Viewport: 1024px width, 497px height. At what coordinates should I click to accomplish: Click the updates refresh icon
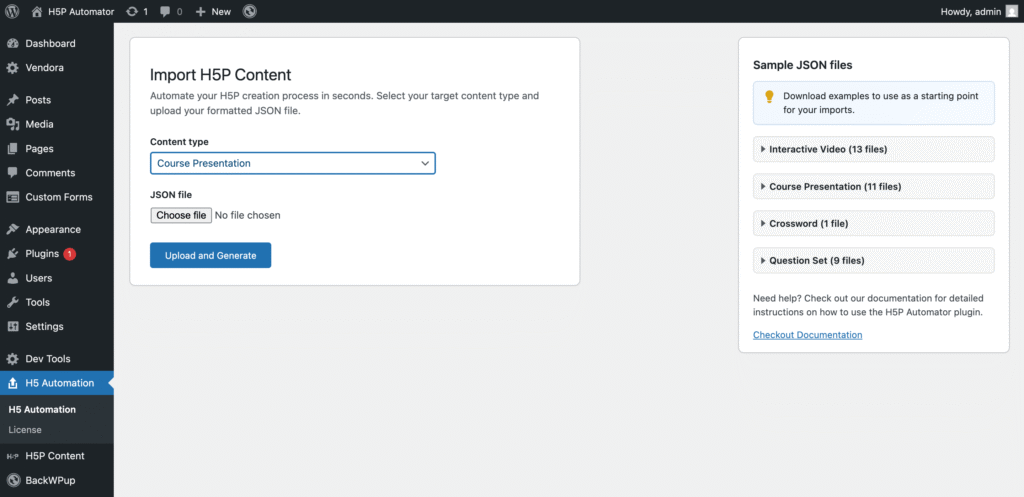point(132,11)
